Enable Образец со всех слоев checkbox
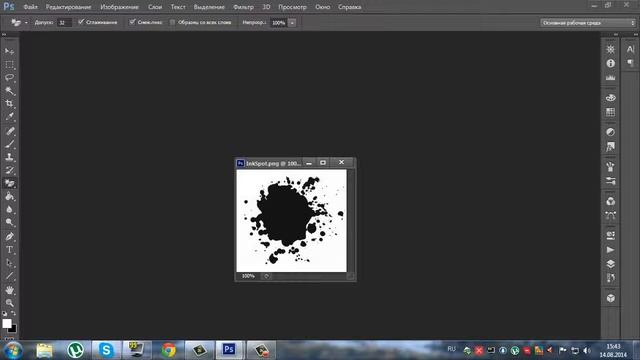The height and width of the screenshot is (360, 640). (x=172, y=22)
